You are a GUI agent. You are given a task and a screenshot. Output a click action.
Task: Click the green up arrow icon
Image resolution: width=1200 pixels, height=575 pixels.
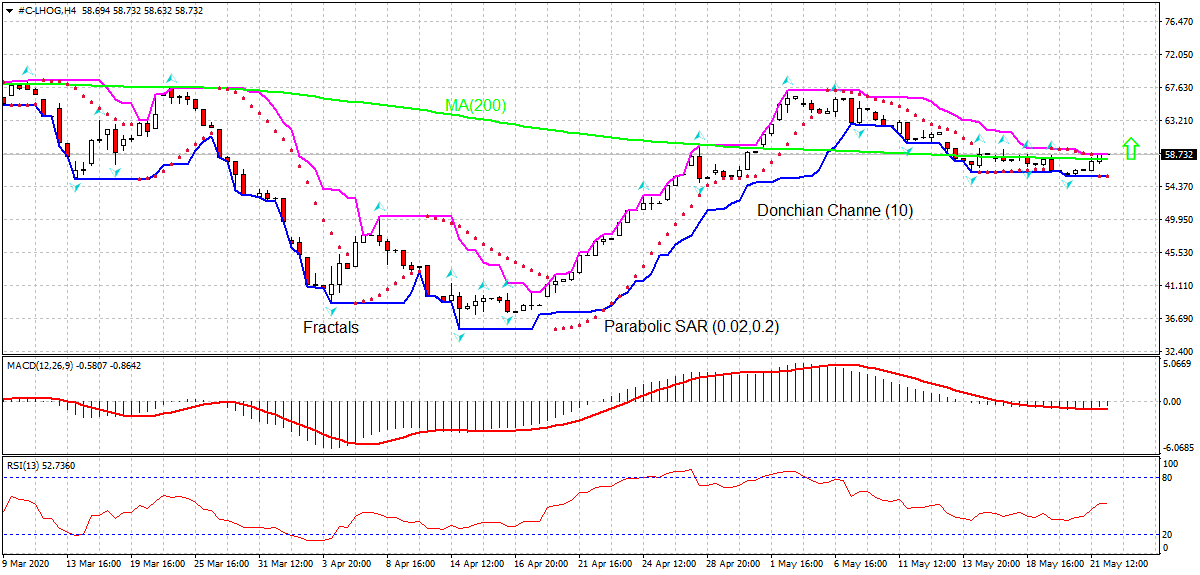click(1131, 149)
